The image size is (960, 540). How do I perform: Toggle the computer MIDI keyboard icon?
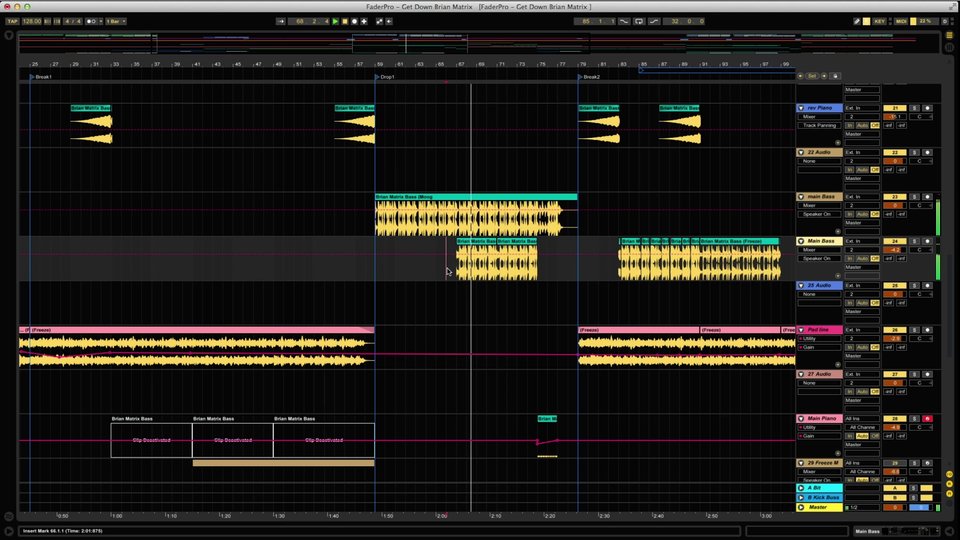(x=867, y=21)
